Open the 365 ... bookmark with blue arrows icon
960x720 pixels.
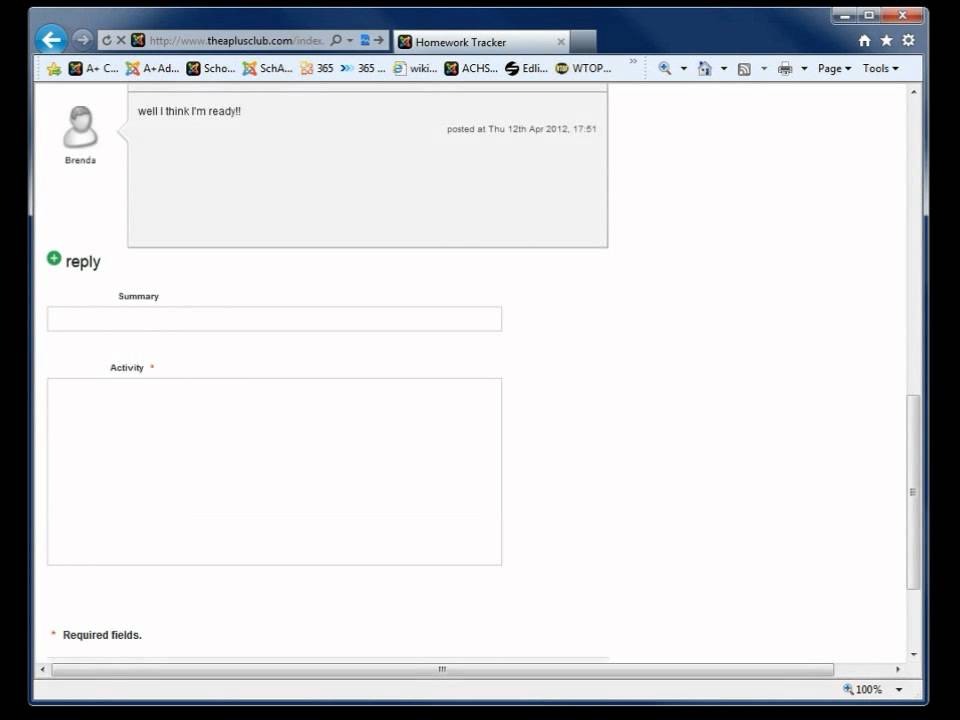[x=363, y=69]
